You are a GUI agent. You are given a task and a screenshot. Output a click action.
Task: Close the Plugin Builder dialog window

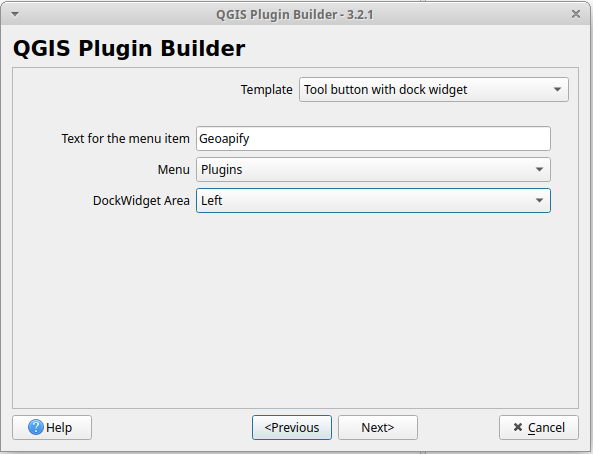pyautogui.click(x=576, y=14)
